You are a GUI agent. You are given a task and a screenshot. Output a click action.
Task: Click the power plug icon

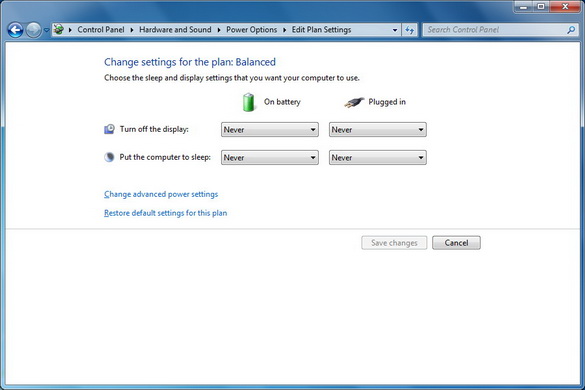(x=354, y=102)
